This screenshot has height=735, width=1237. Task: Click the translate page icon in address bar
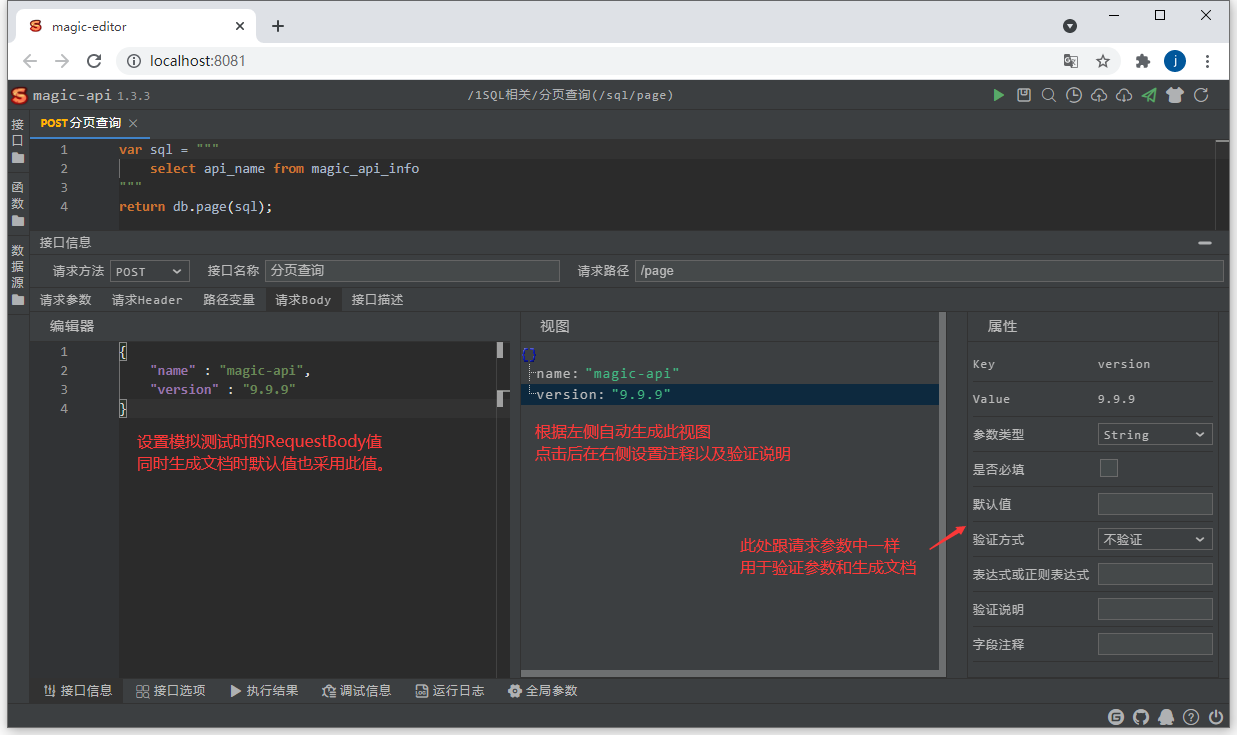coord(1071,61)
